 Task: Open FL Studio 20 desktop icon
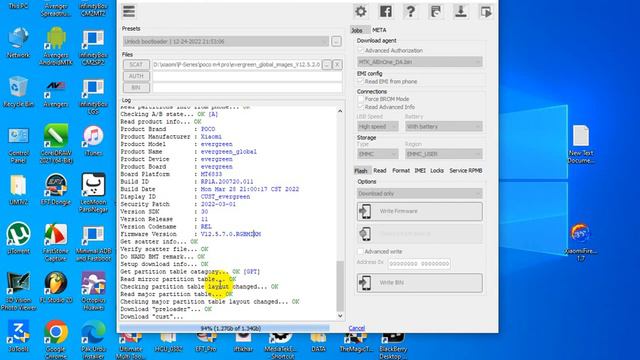click(56, 288)
